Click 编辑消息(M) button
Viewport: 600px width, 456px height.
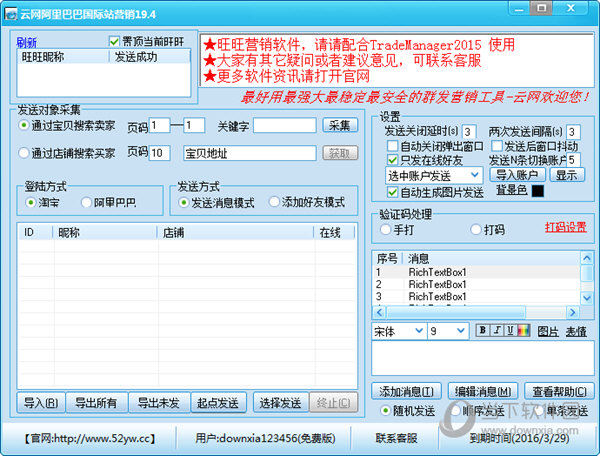tap(483, 391)
